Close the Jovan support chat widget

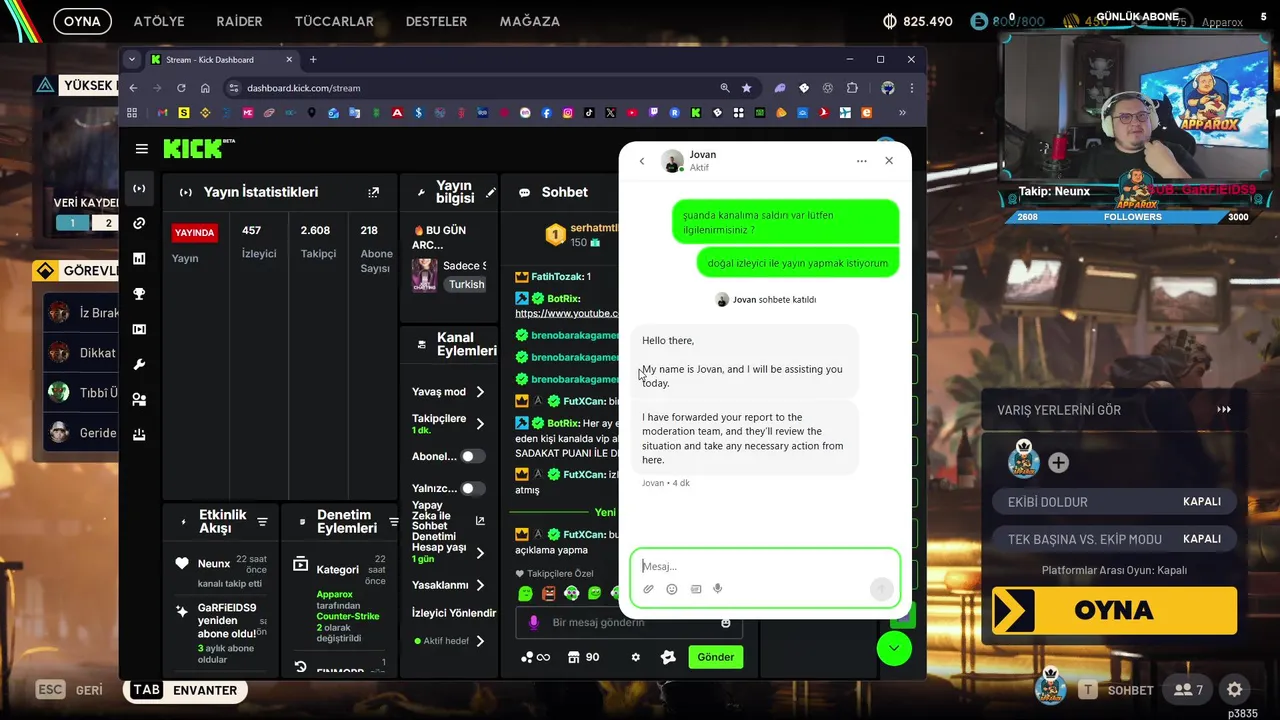point(889,161)
